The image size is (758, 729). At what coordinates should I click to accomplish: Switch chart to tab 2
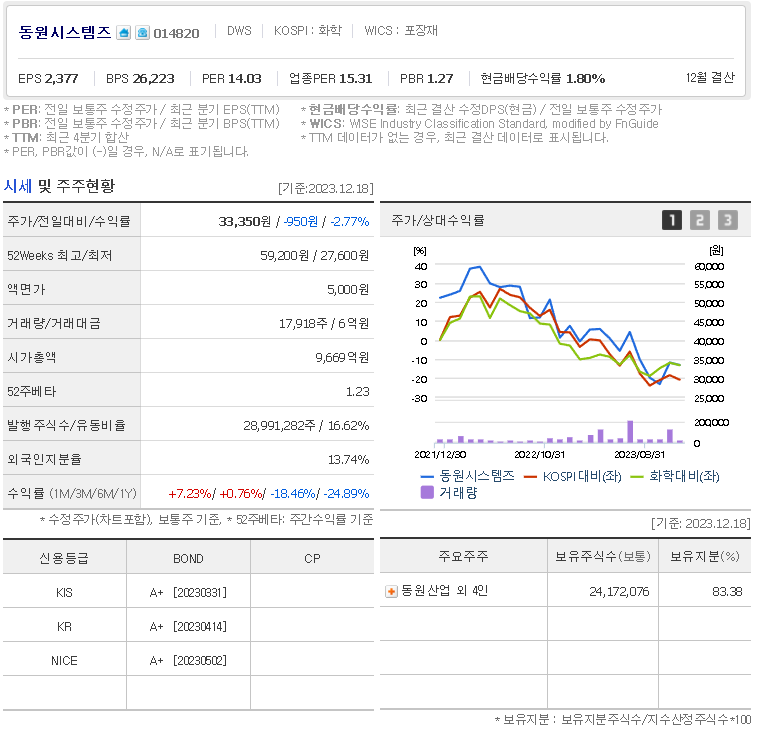point(700,220)
